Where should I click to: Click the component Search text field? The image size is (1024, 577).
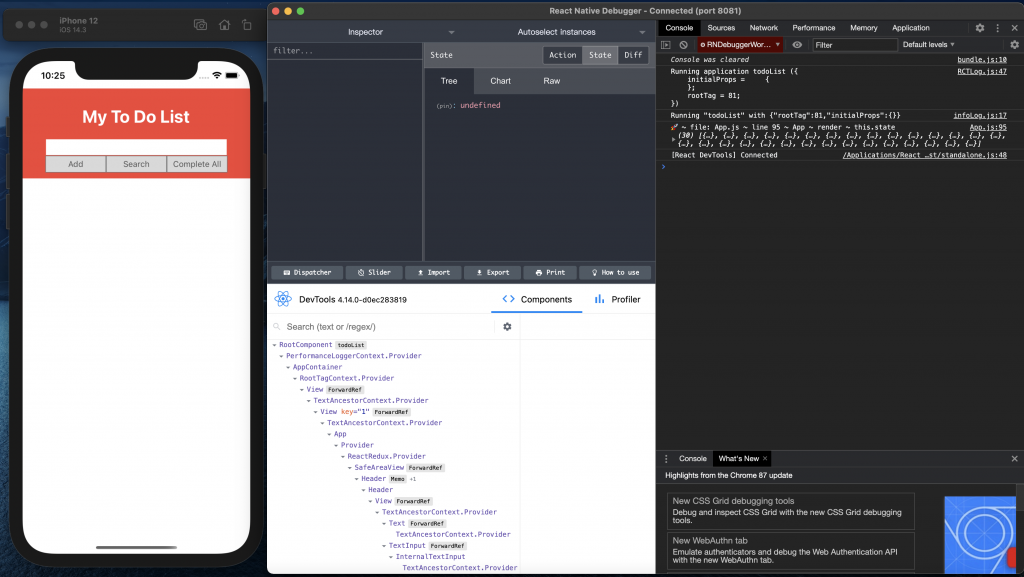388,327
